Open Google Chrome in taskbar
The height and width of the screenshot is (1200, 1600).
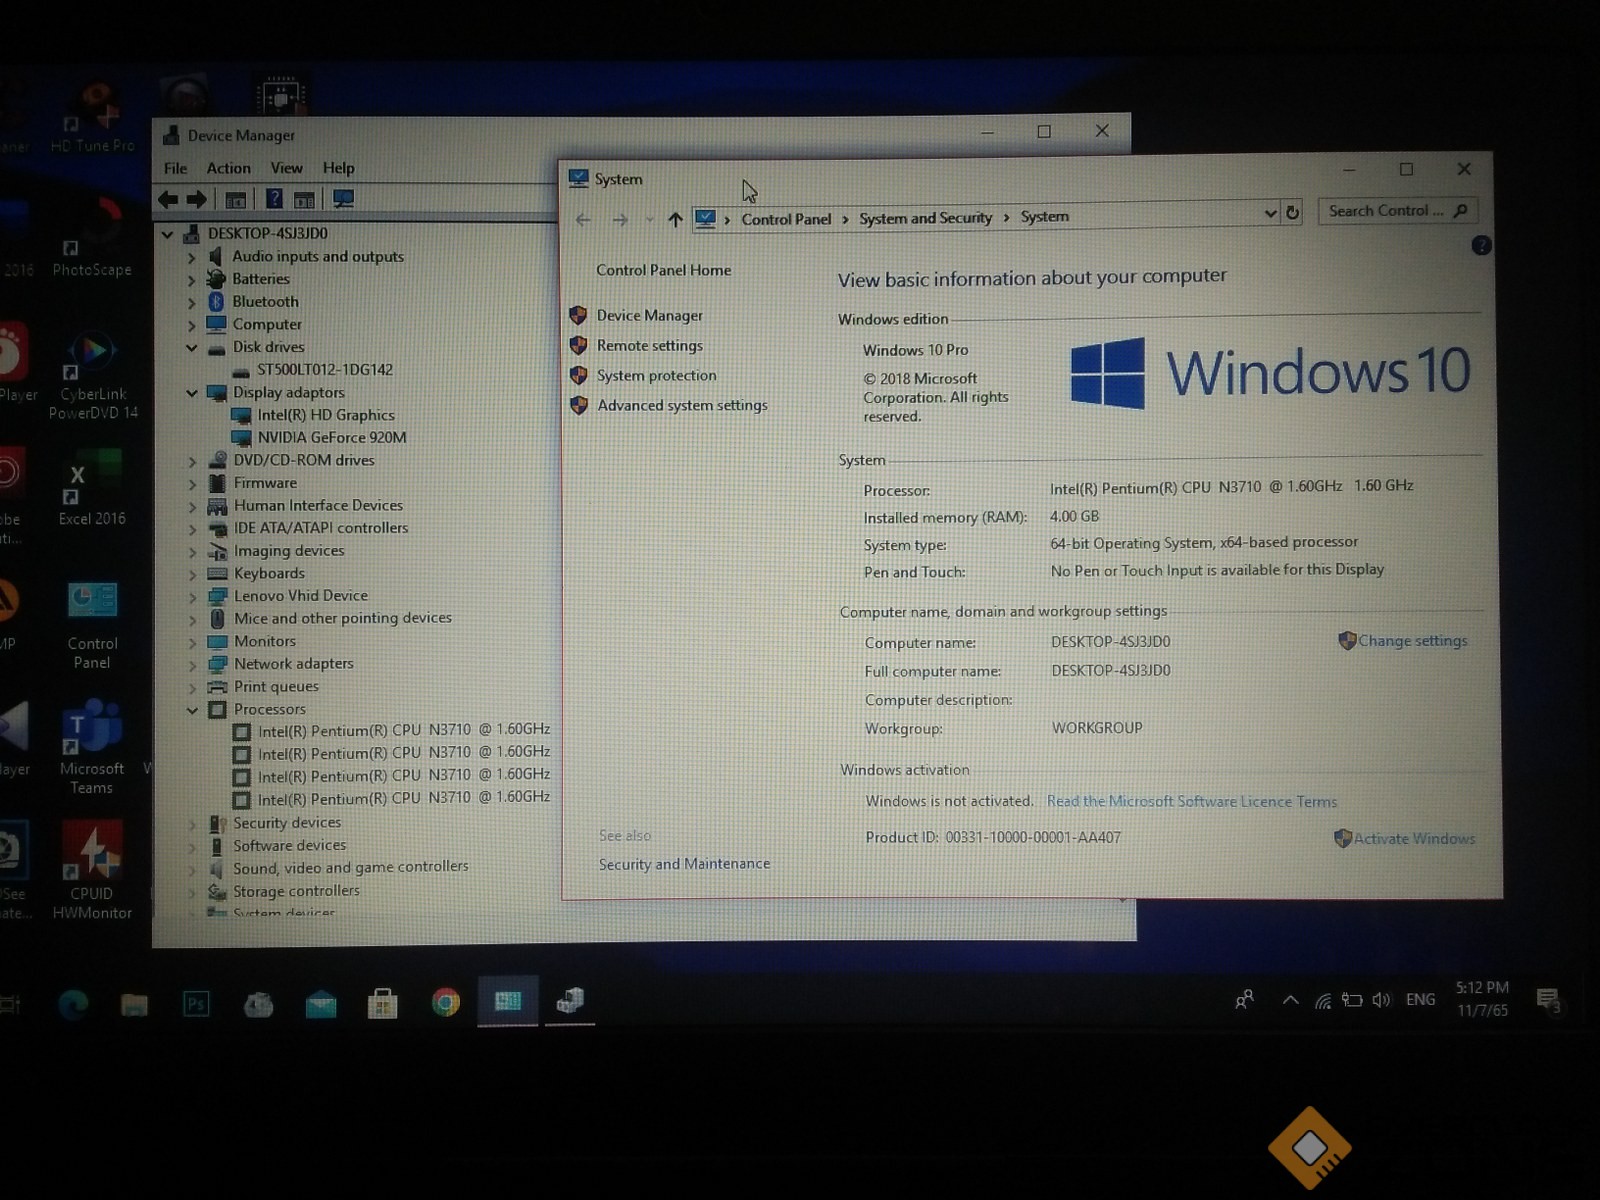tap(445, 1002)
